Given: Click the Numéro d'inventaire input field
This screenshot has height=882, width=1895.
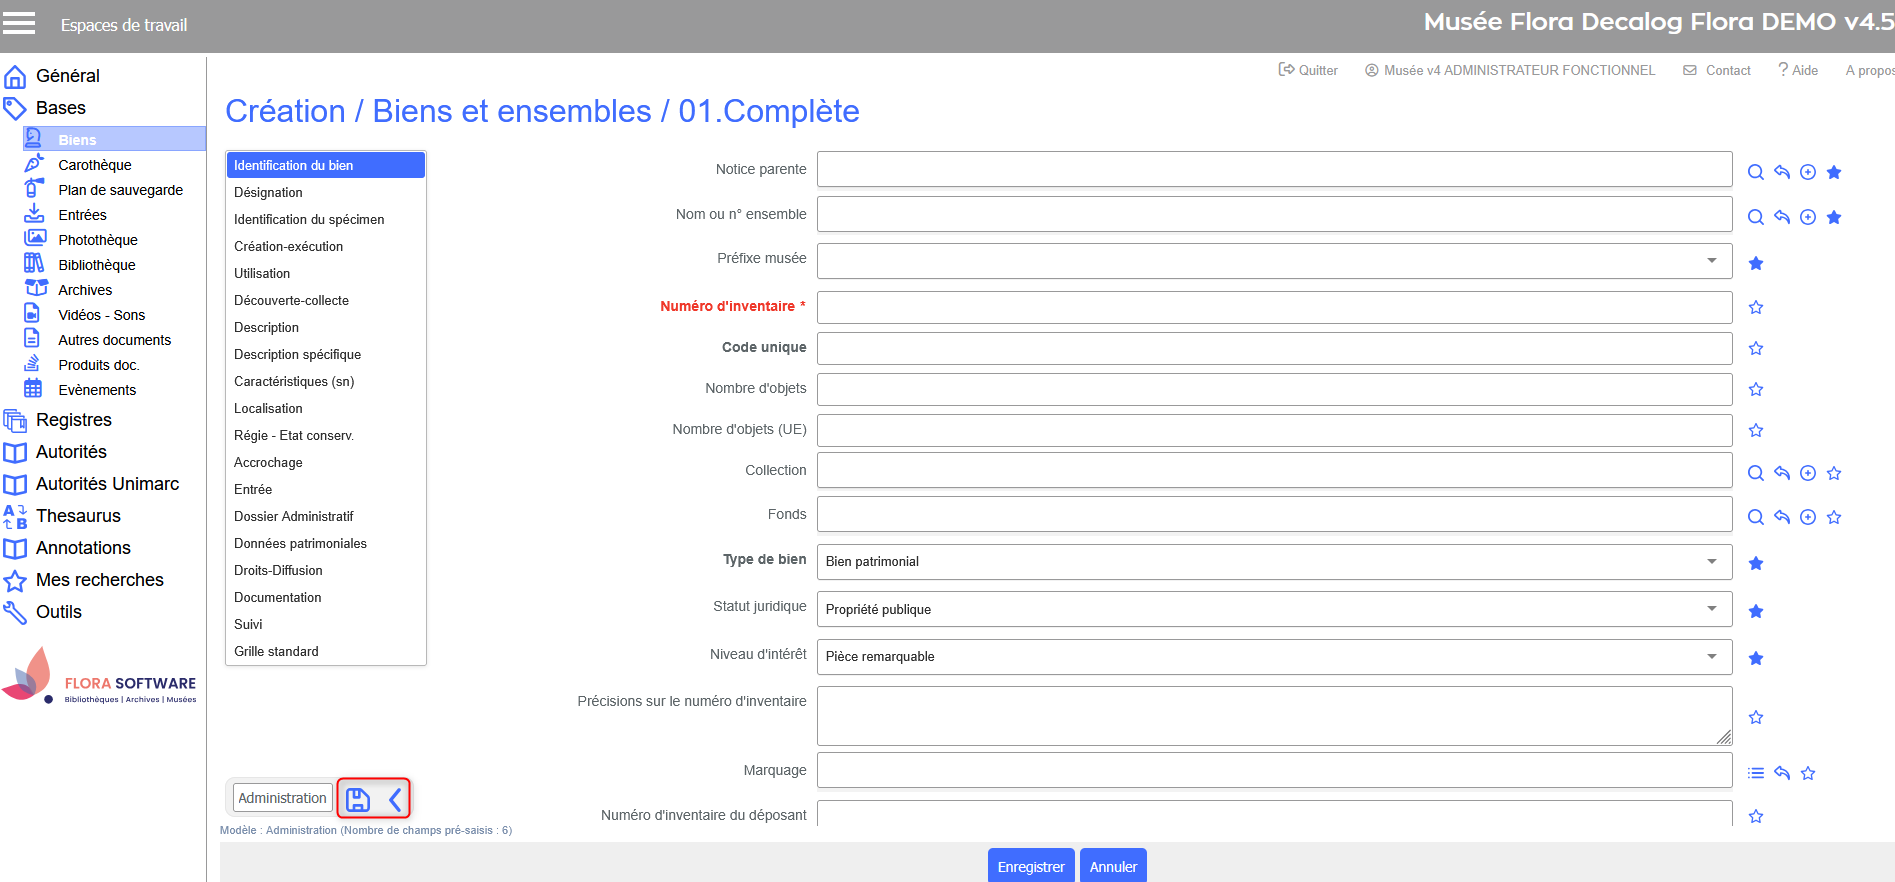Looking at the screenshot, I should pyautogui.click(x=1274, y=307).
